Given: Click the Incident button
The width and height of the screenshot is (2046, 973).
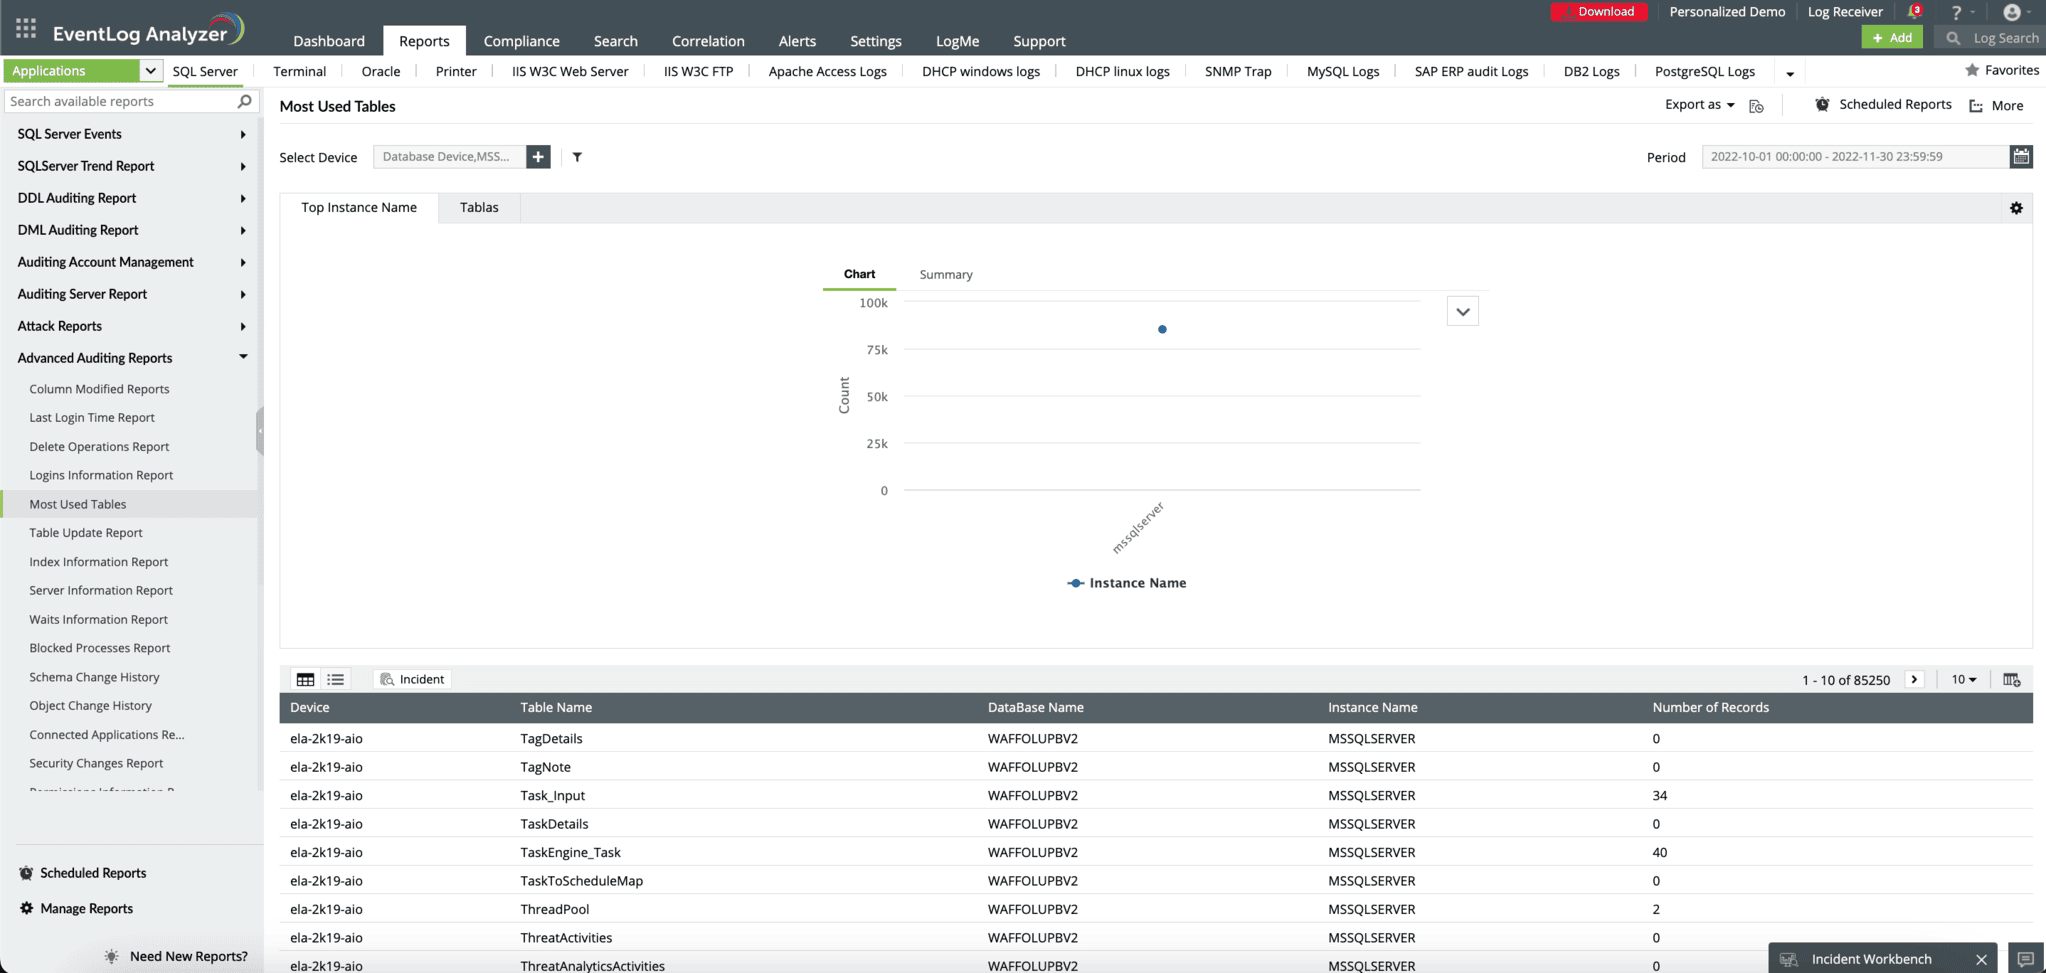Looking at the screenshot, I should tap(413, 680).
